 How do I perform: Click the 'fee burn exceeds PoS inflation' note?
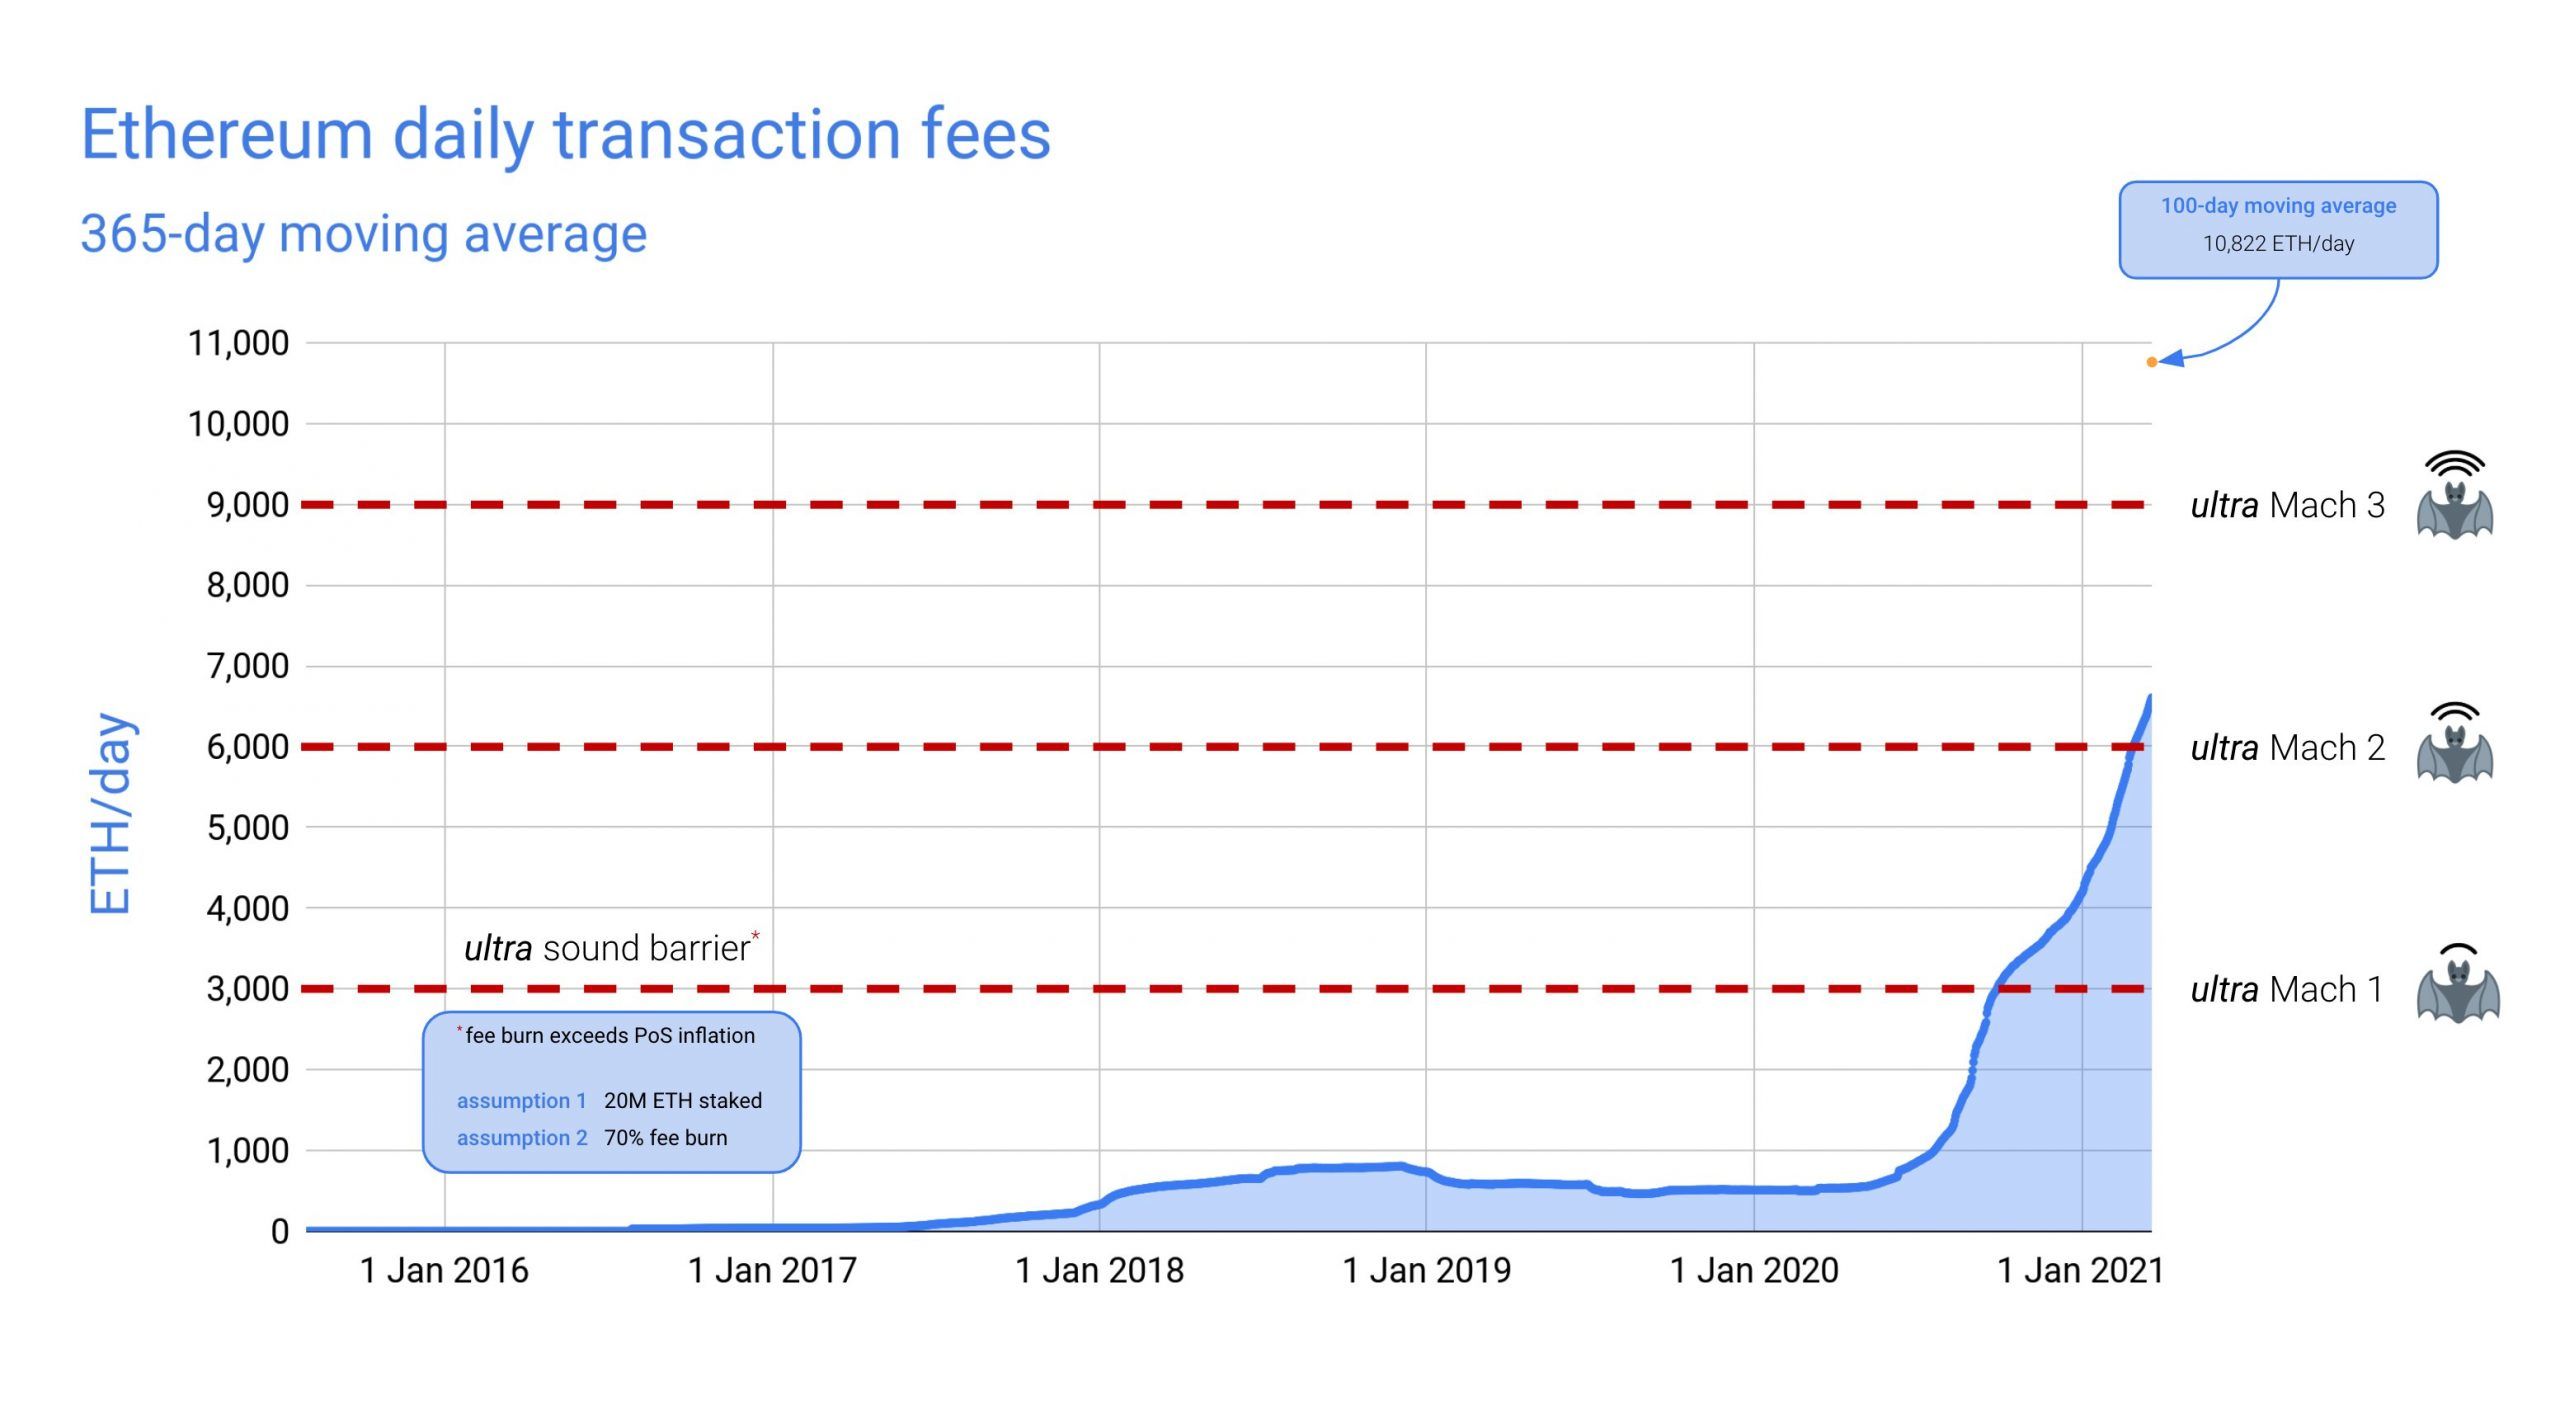coord(609,1036)
